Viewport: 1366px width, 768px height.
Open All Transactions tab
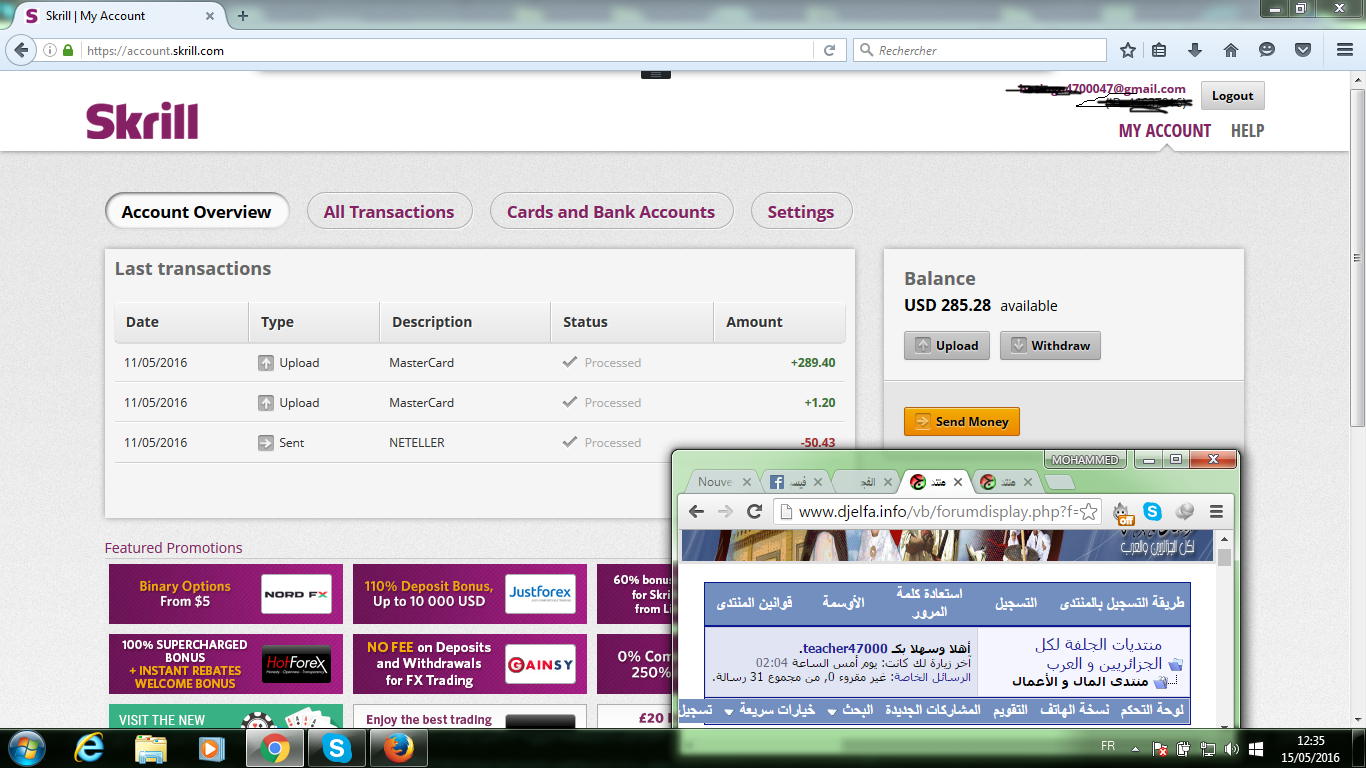(389, 211)
